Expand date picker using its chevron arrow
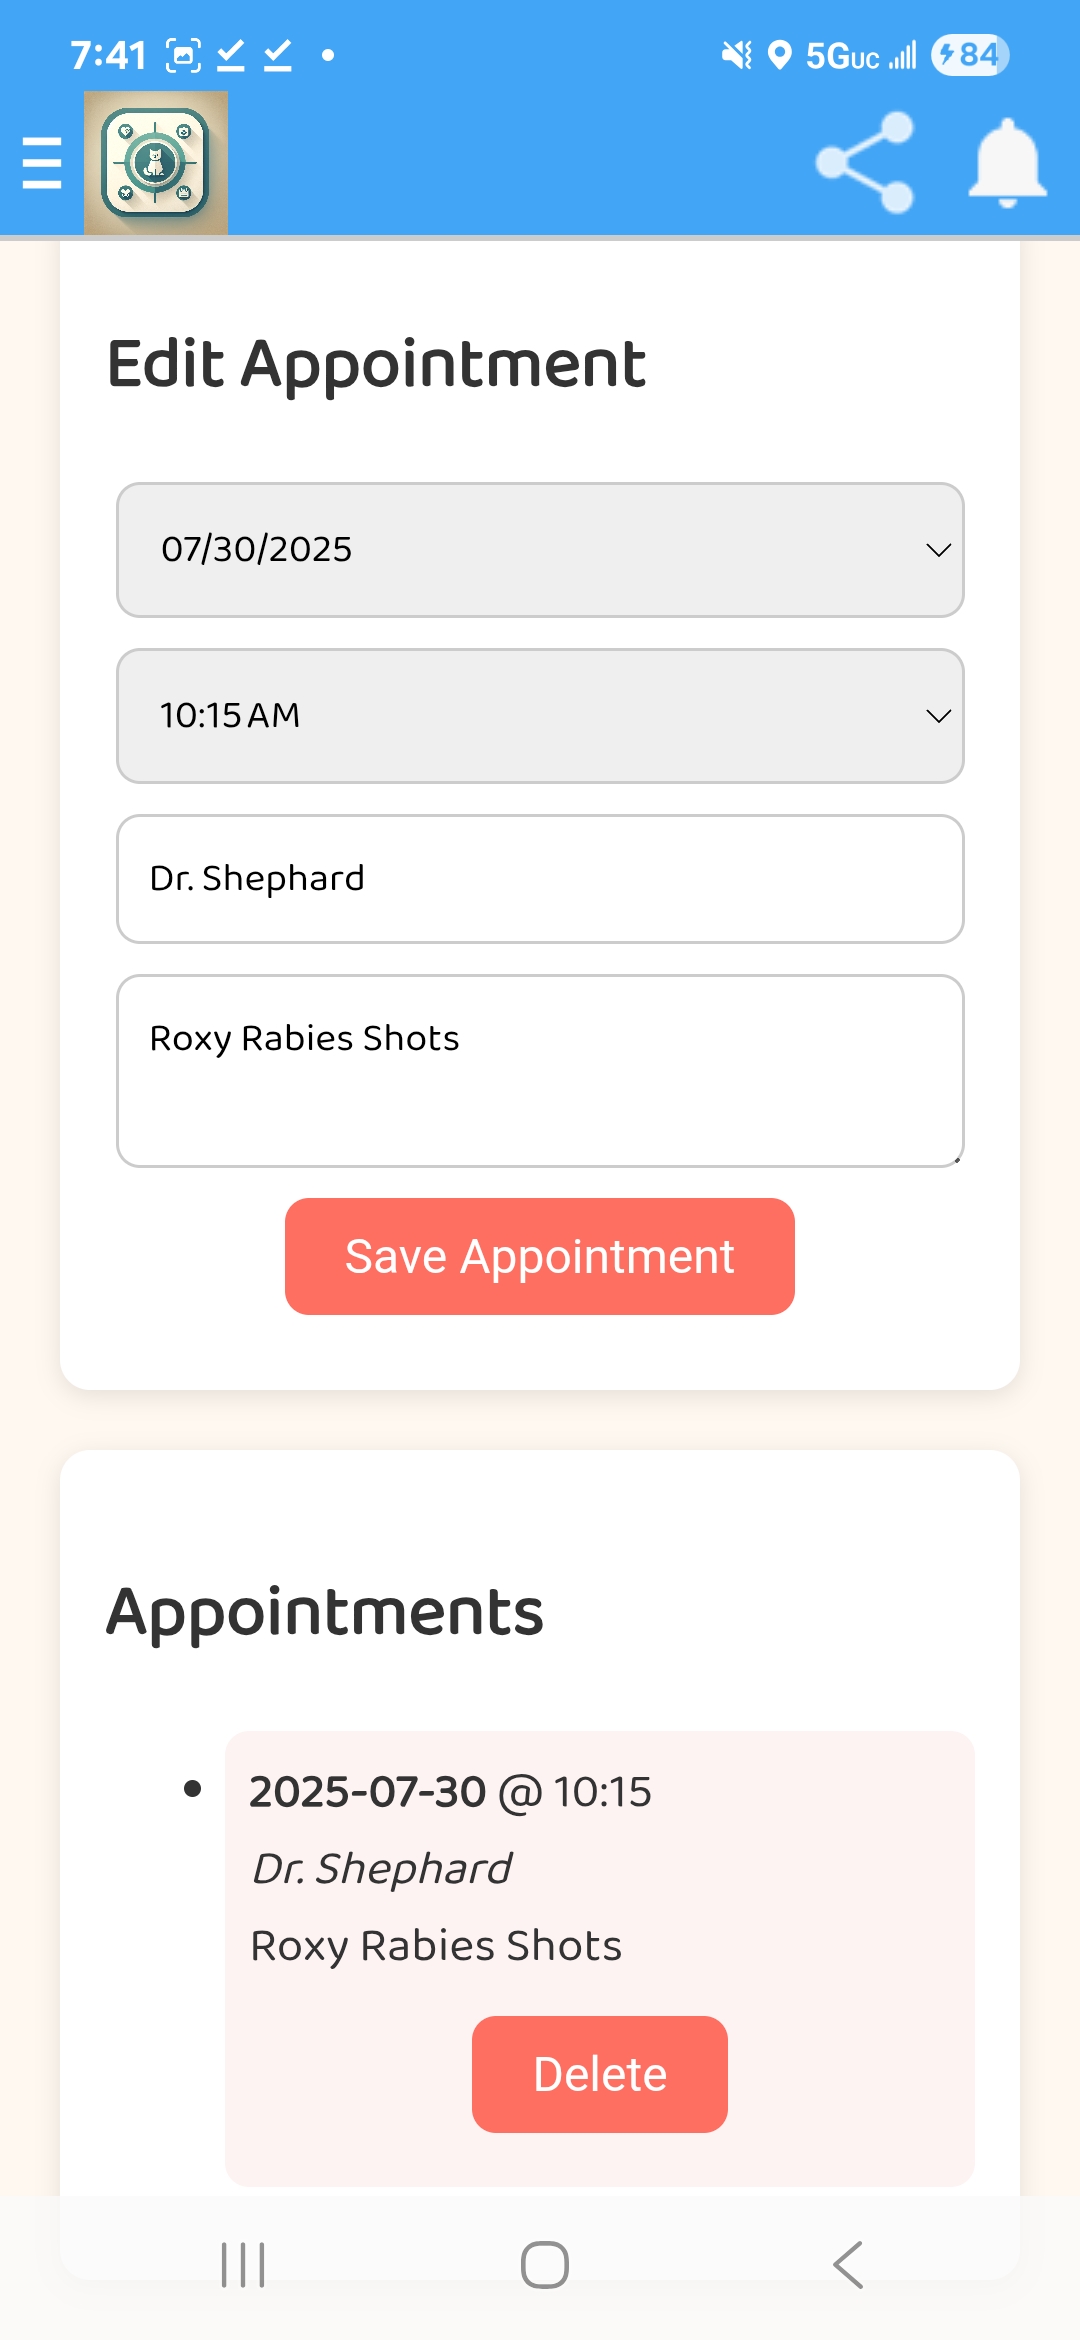Viewport: 1080px width, 2340px height. coord(938,550)
